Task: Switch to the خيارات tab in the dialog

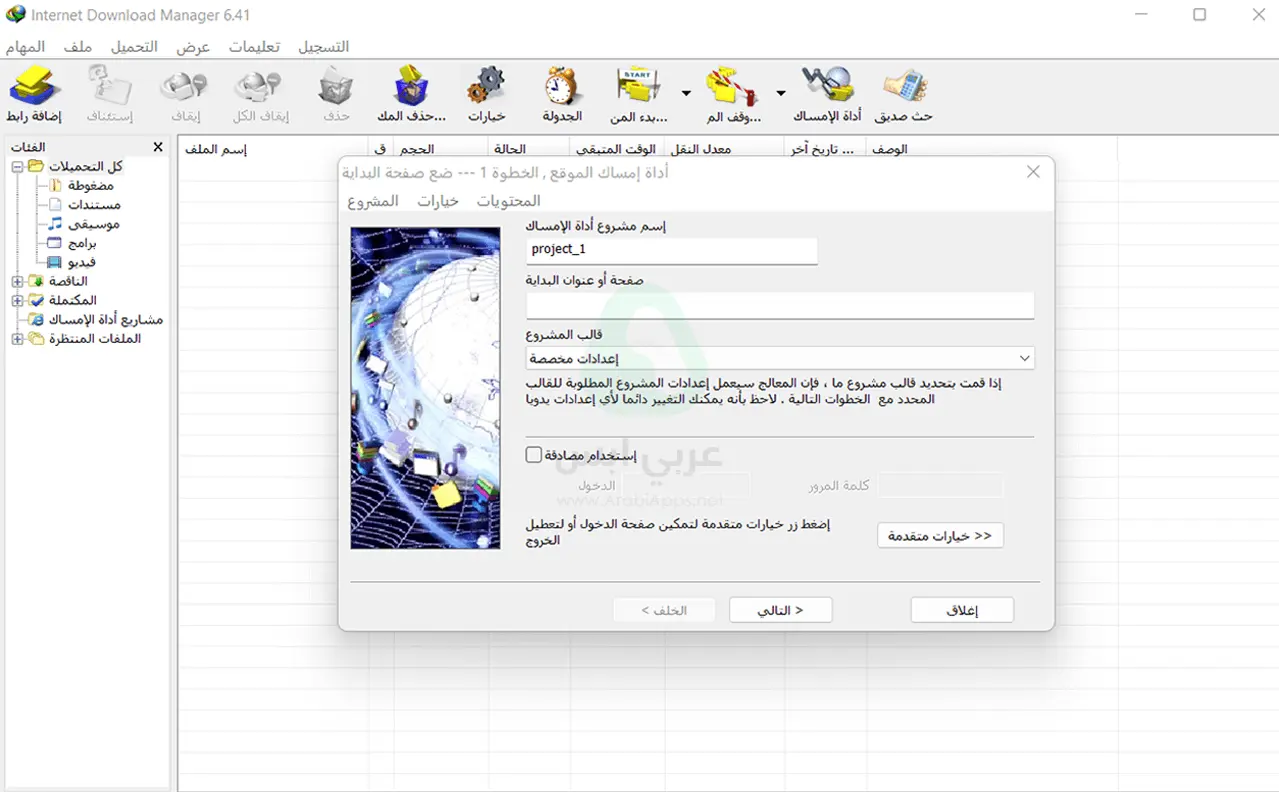Action: (x=438, y=200)
